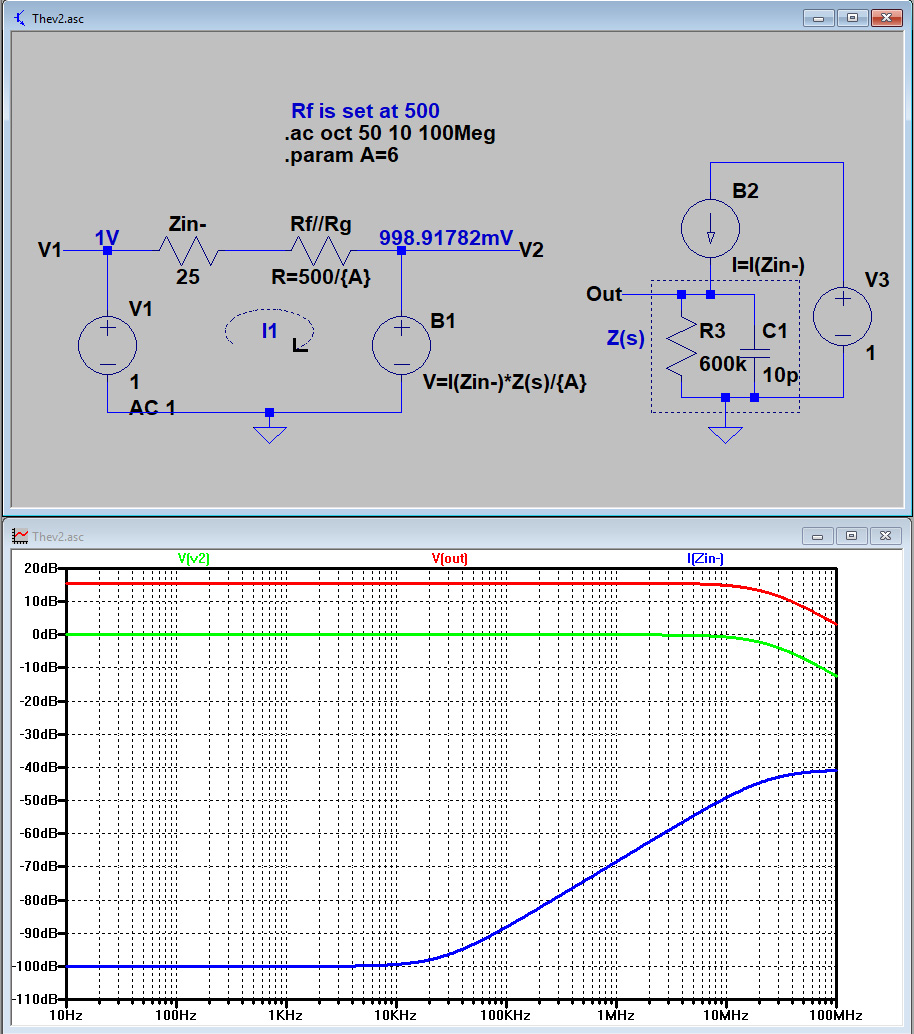Click the R=500/{A} value text
Screen dimensions: 914x1034
tap(321, 277)
